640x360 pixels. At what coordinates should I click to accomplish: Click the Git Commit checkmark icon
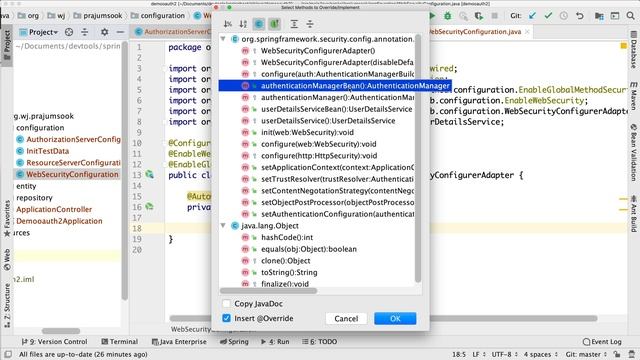click(548, 16)
